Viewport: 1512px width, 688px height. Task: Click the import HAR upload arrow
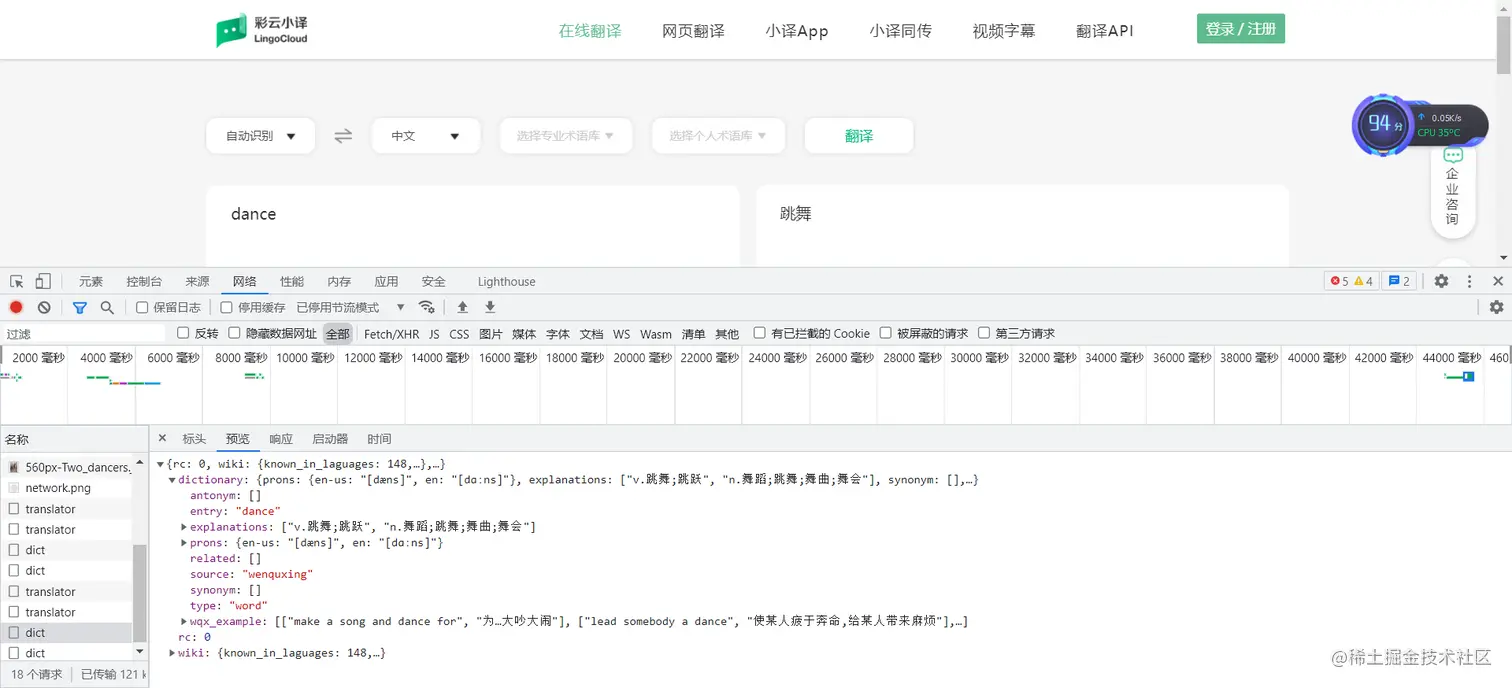pyautogui.click(x=462, y=308)
